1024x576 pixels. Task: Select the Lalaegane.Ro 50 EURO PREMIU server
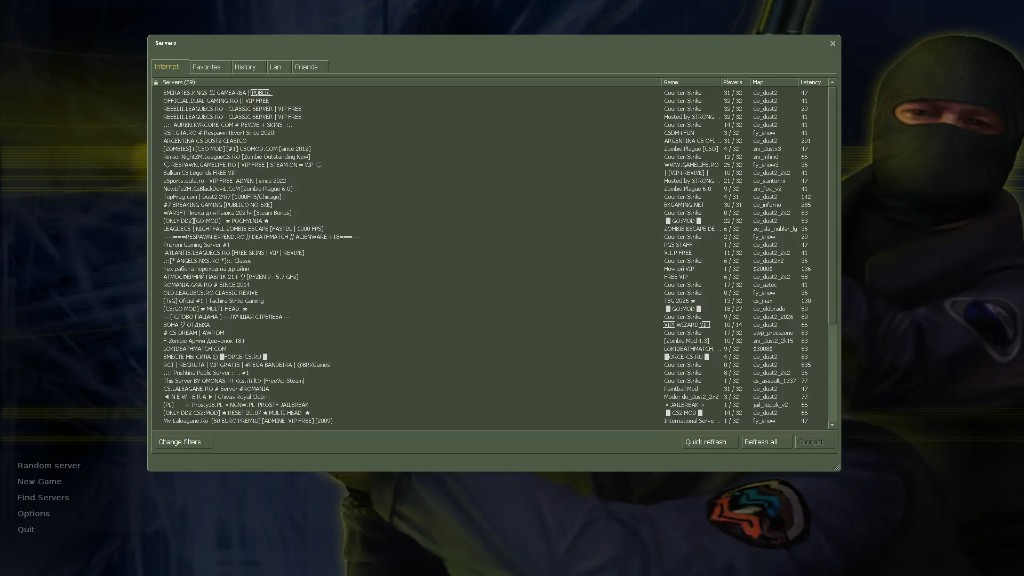[490, 421]
